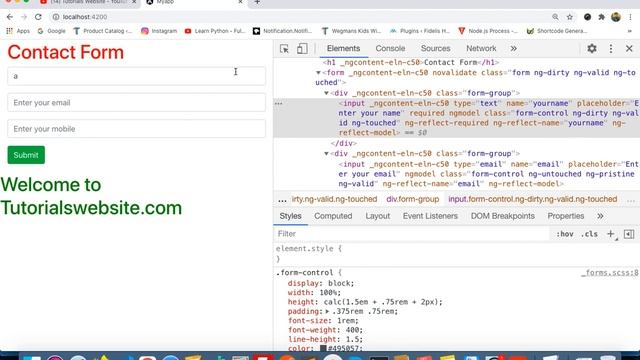Open the Event Listeners pane tab
The height and width of the screenshot is (360, 640).
[430, 216]
